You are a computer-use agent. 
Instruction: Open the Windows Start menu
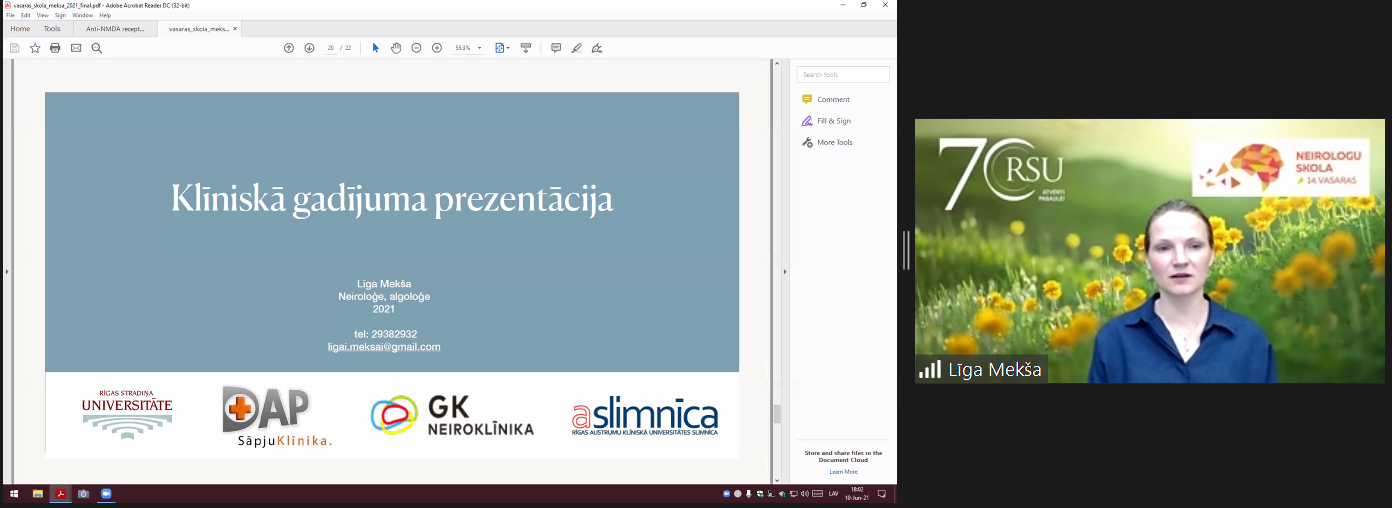tap(14, 494)
